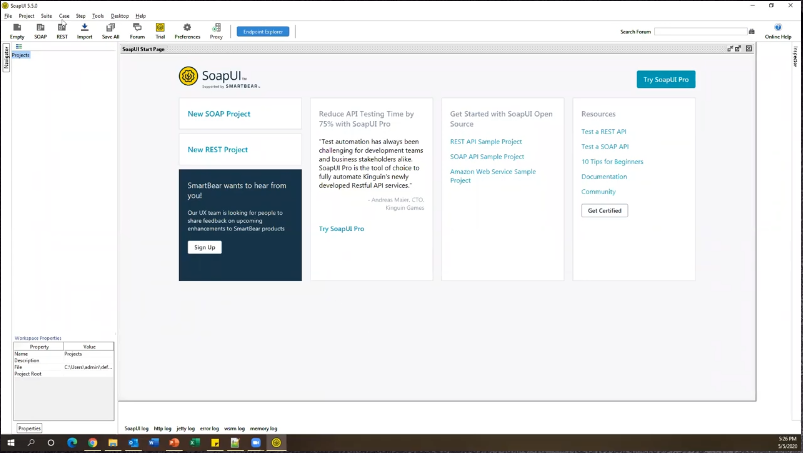Open Amazon Web Service Sample Project link
Image resolution: width=803 pixels, height=453 pixels.
pos(493,176)
